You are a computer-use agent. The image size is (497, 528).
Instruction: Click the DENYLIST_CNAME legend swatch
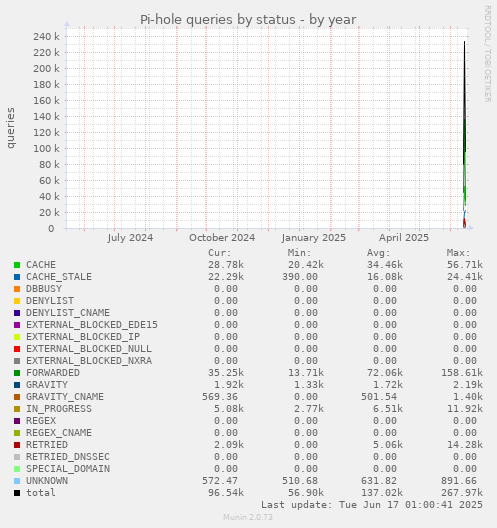(x=17, y=313)
